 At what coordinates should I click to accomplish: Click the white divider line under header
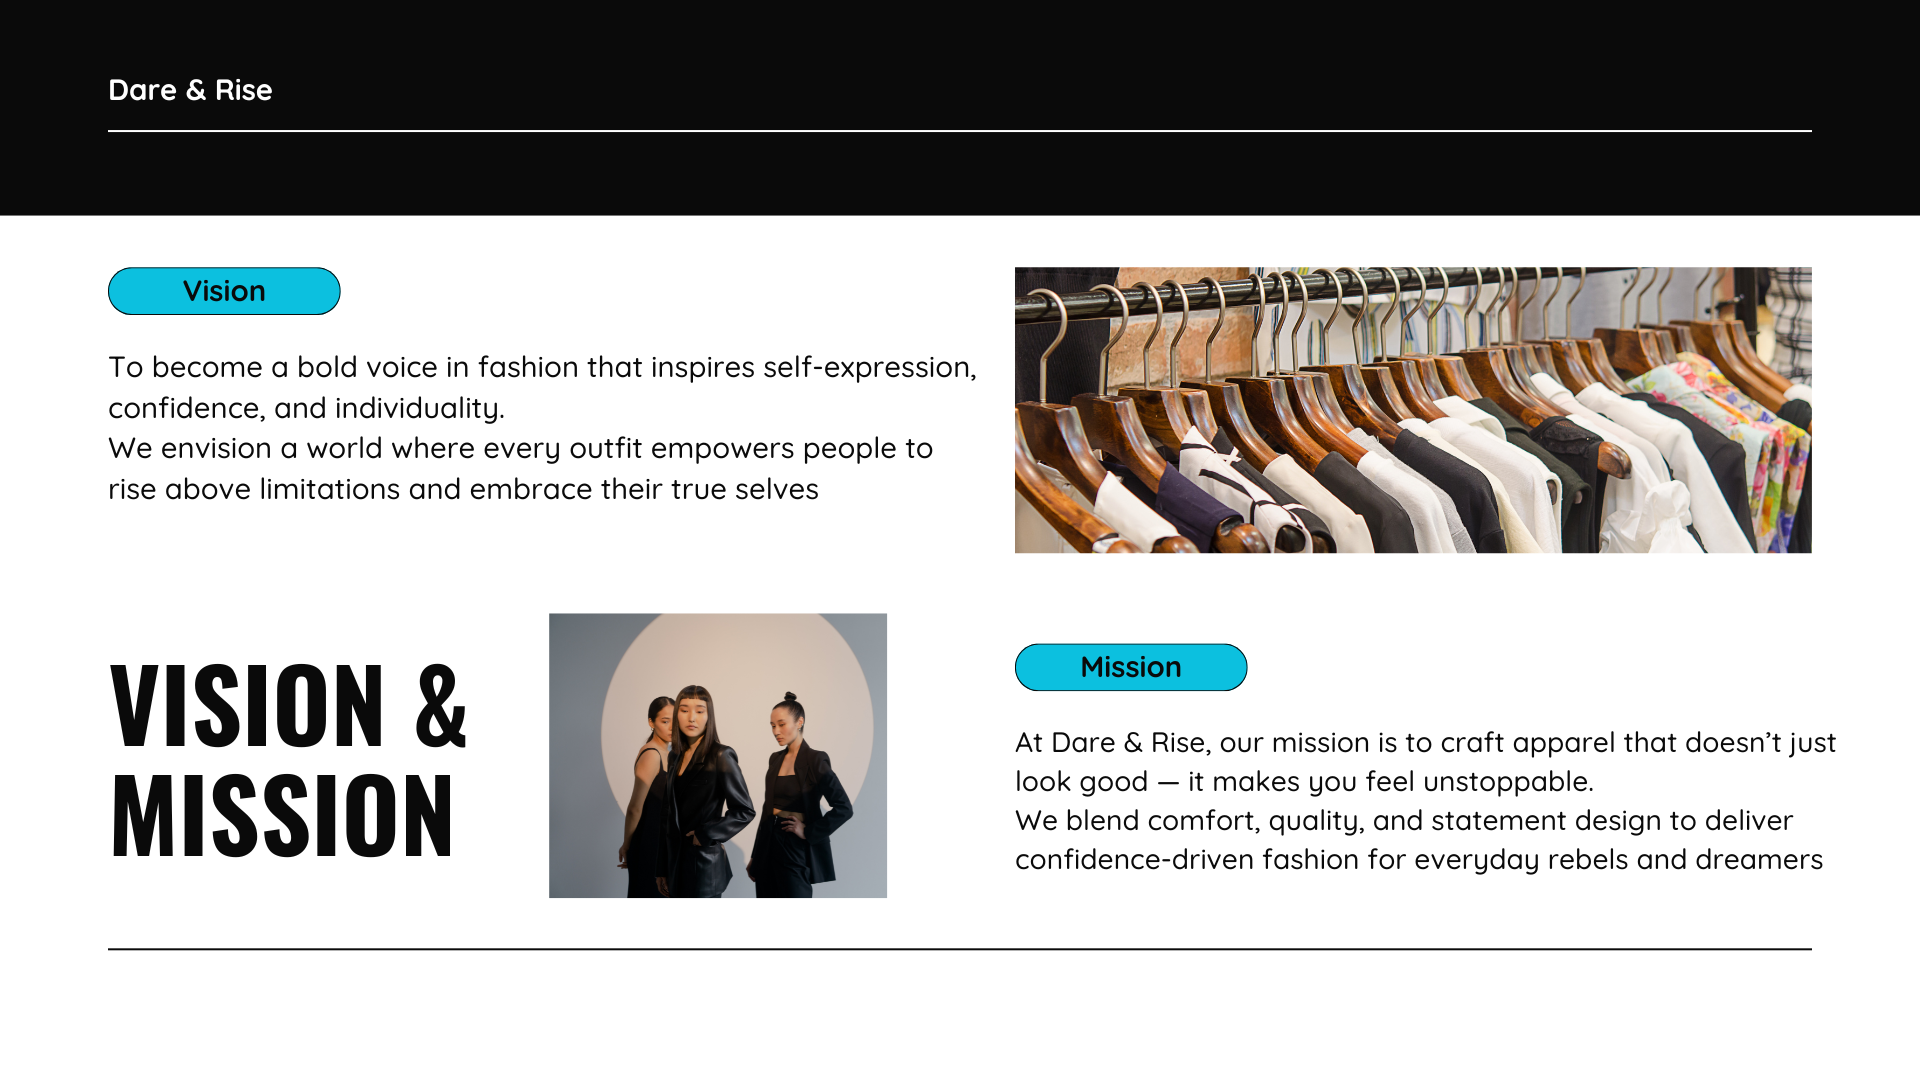point(960,131)
